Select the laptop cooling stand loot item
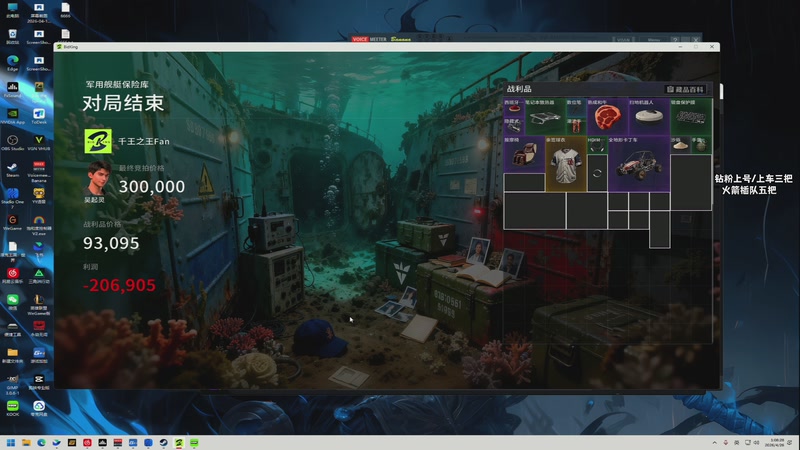800x450 pixels. [x=545, y=117]
